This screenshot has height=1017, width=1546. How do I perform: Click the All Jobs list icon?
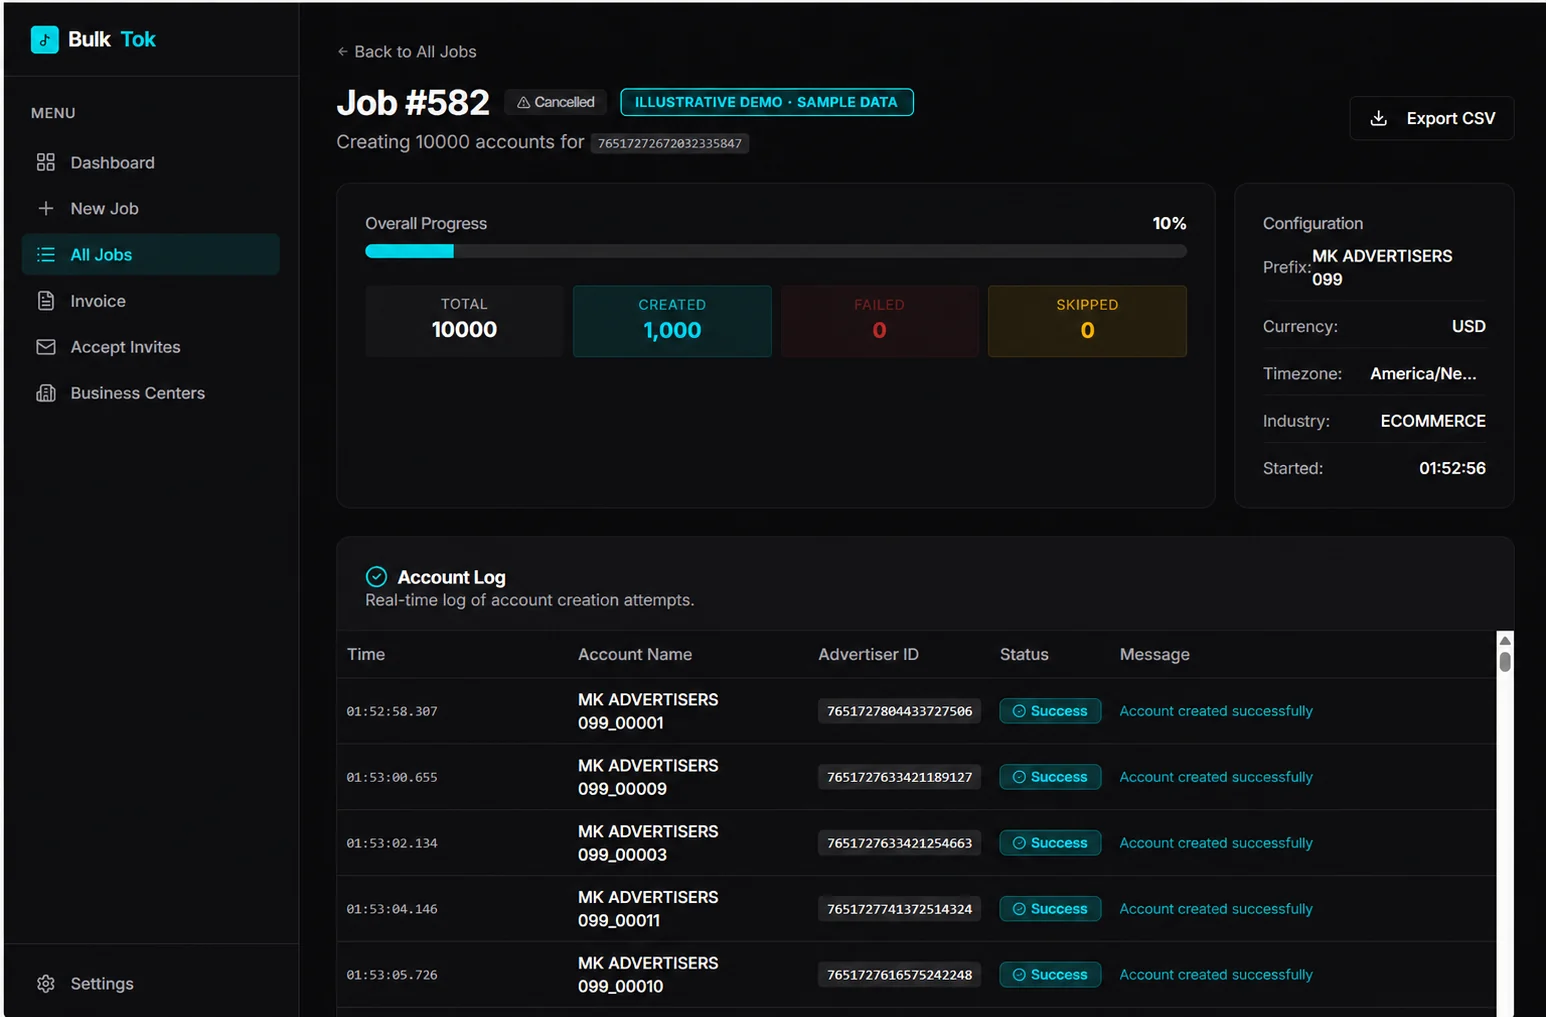46,254
